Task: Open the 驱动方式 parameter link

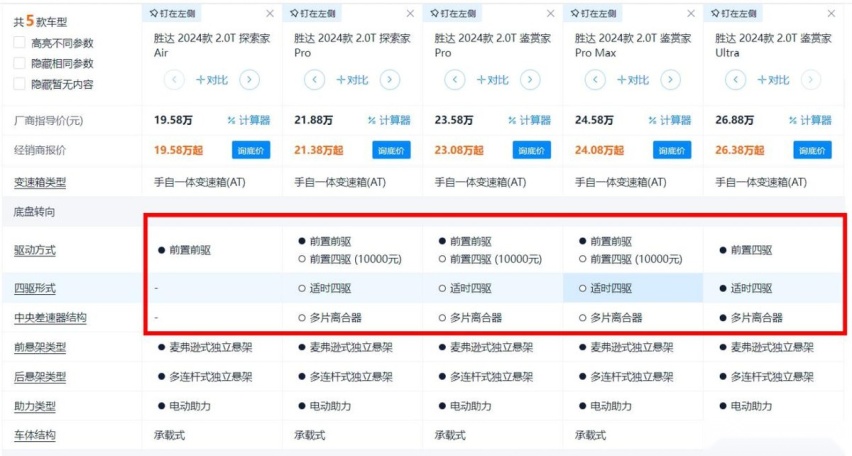Action: [x=35, y=251]
